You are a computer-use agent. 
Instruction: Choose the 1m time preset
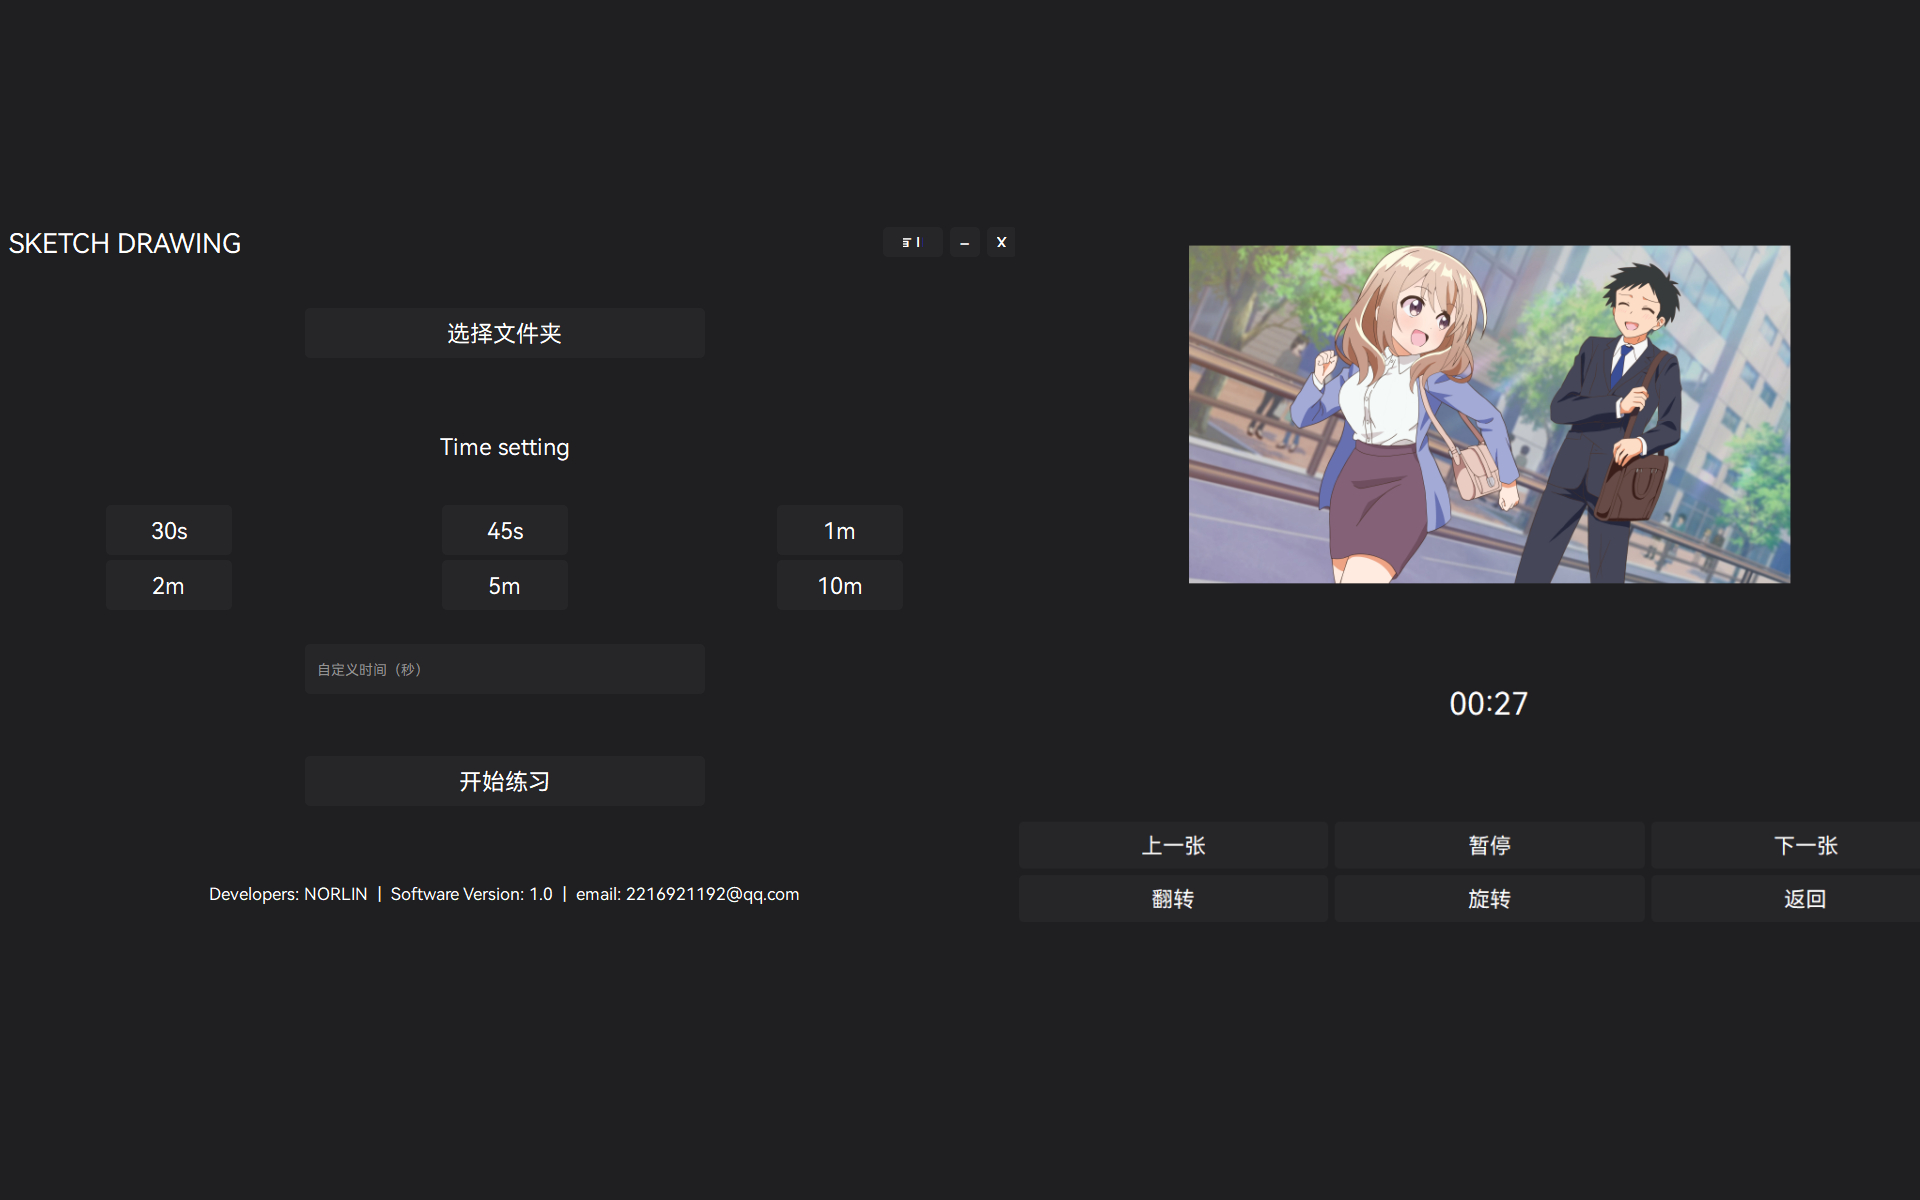coord(840,530)
